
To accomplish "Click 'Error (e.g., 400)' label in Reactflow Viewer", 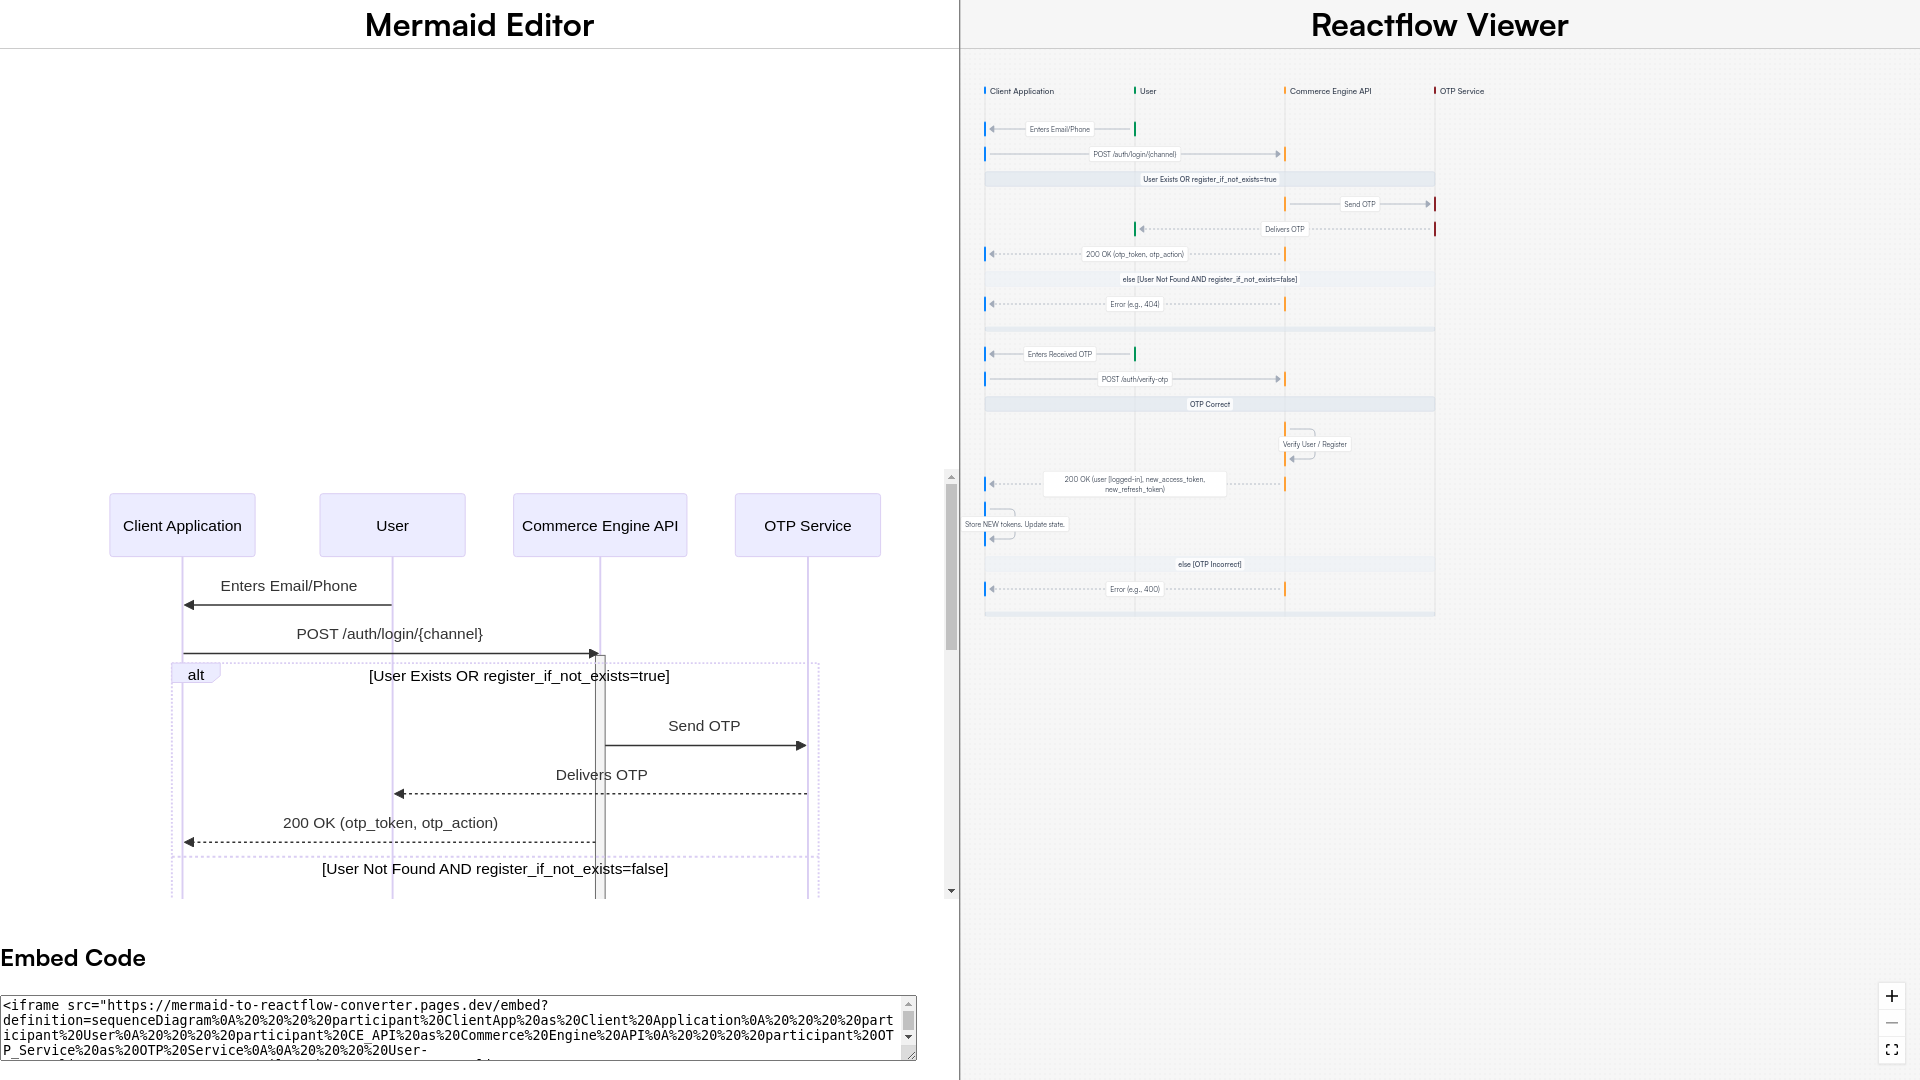I will 1135,589.
